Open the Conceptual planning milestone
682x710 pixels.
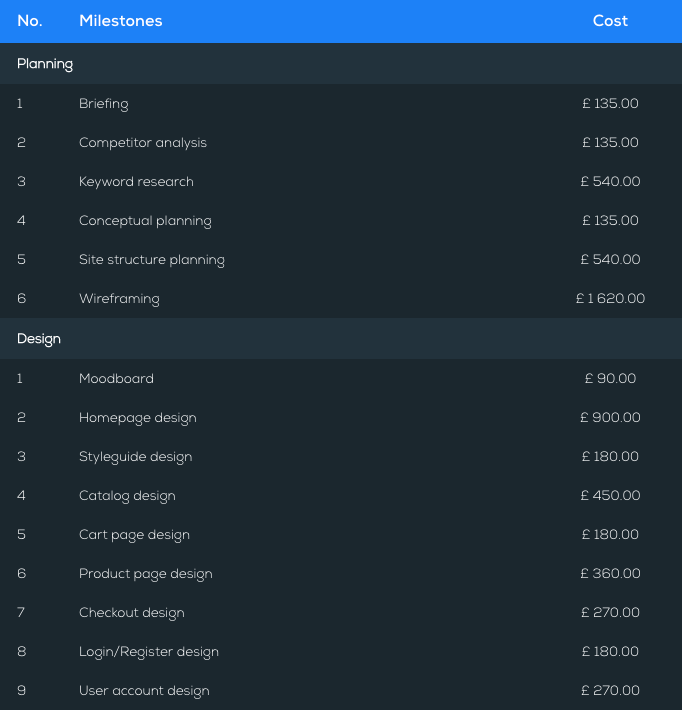[x=145, y=221]
